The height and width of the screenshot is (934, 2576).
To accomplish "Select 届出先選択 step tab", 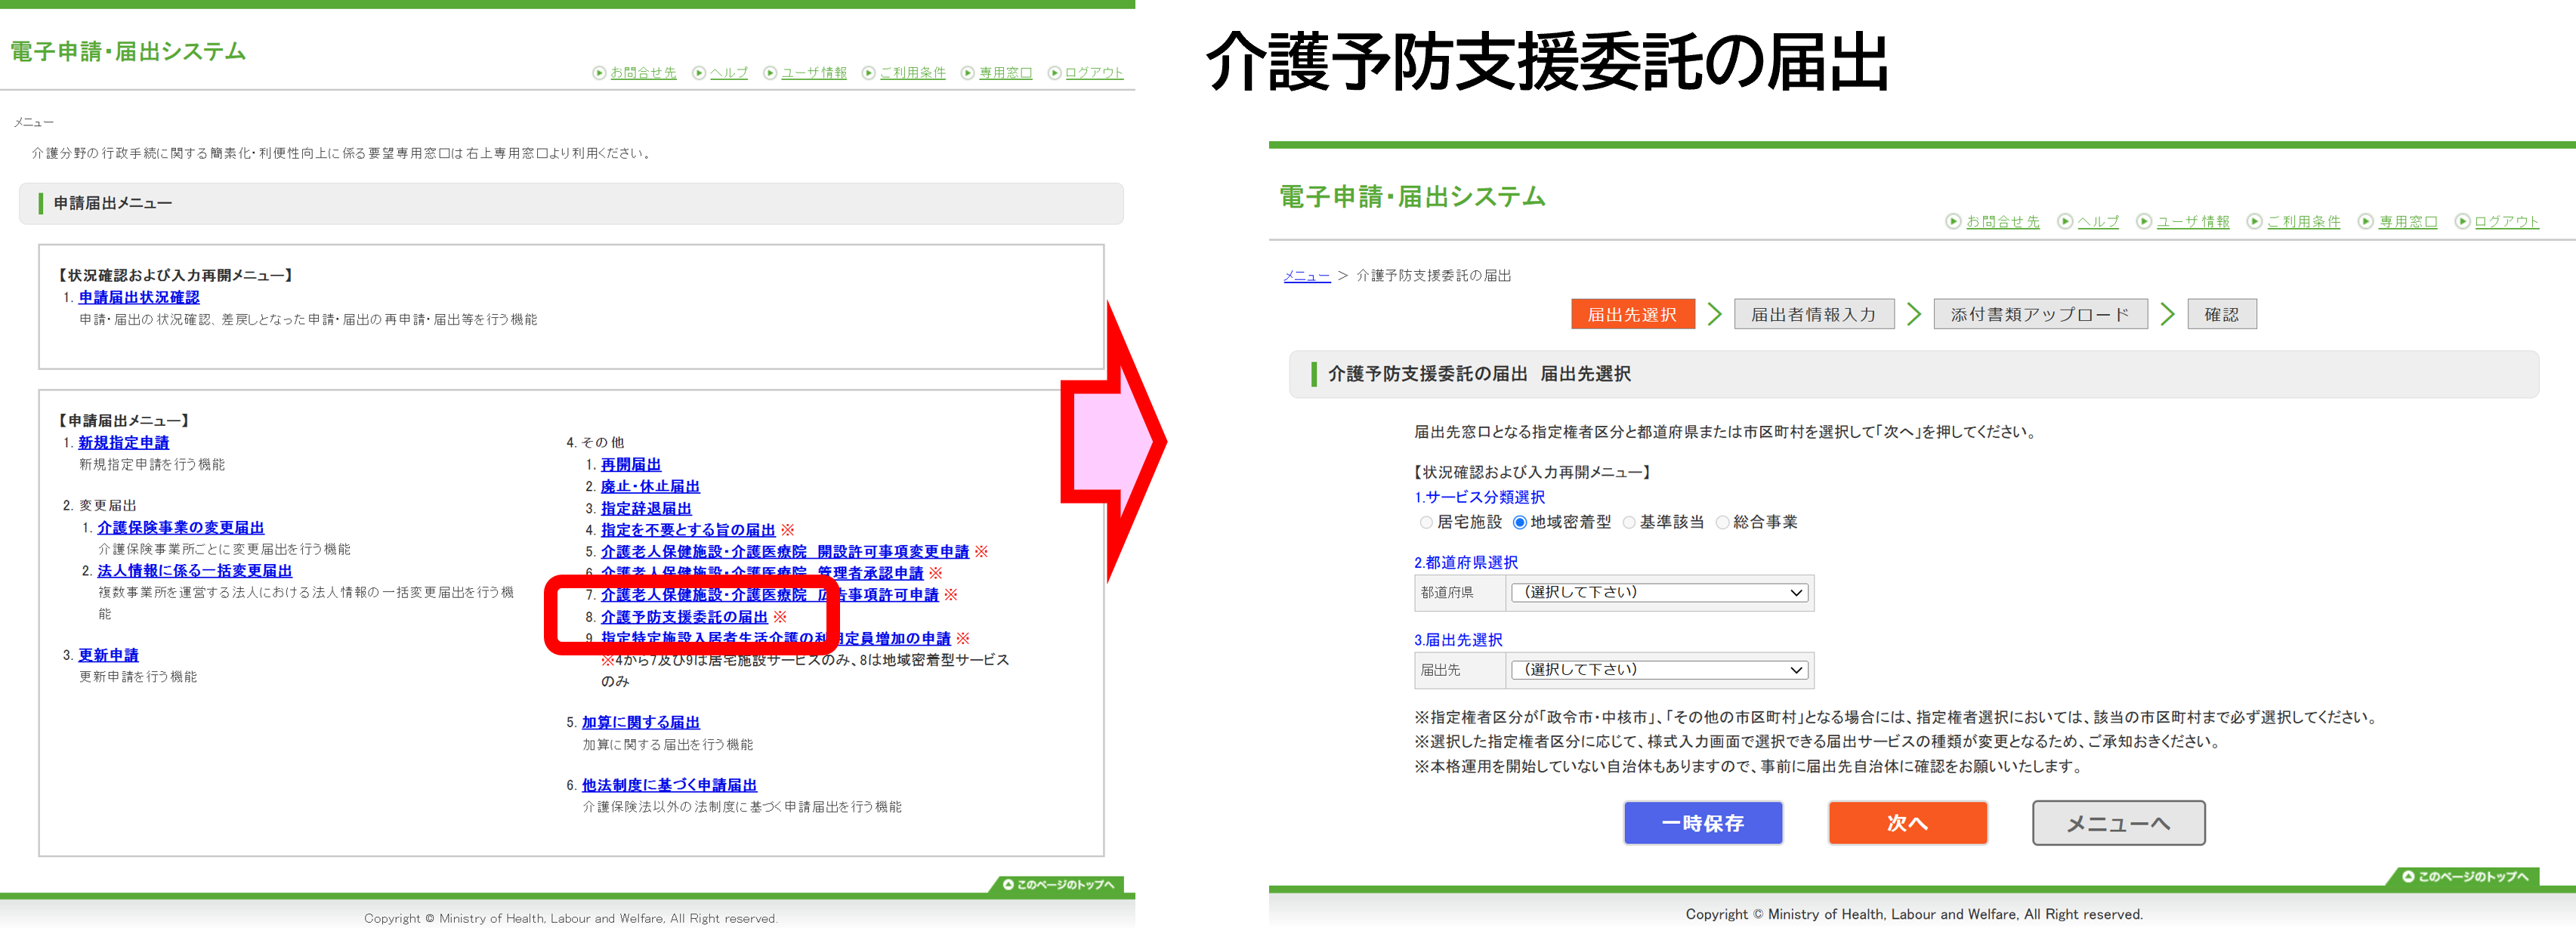I will [1633, 315].
